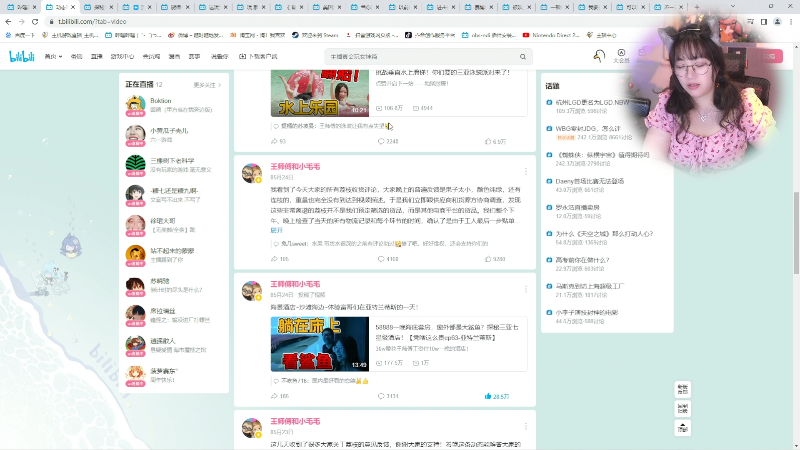Click the middle floating side button
This screenshot has width=800, height=450.
pos(683,409)
